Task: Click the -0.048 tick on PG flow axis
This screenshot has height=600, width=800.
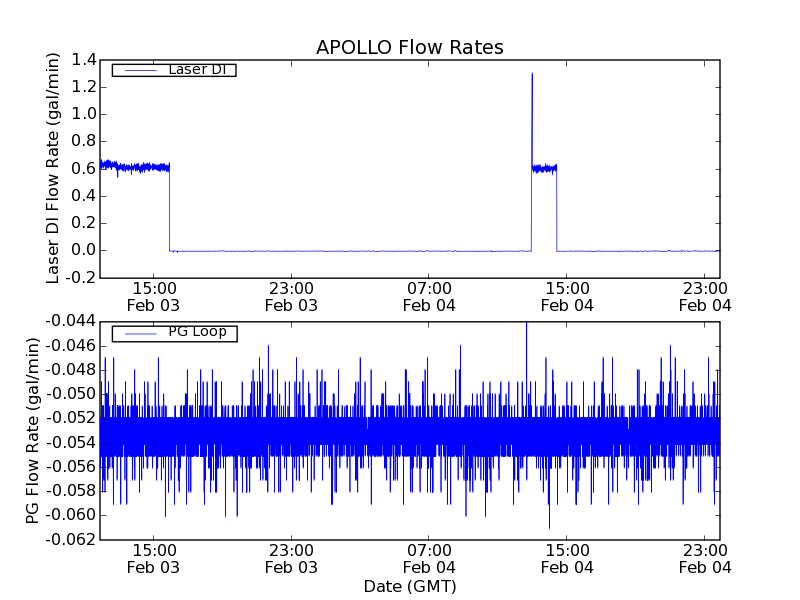Action: click(70, 369)
